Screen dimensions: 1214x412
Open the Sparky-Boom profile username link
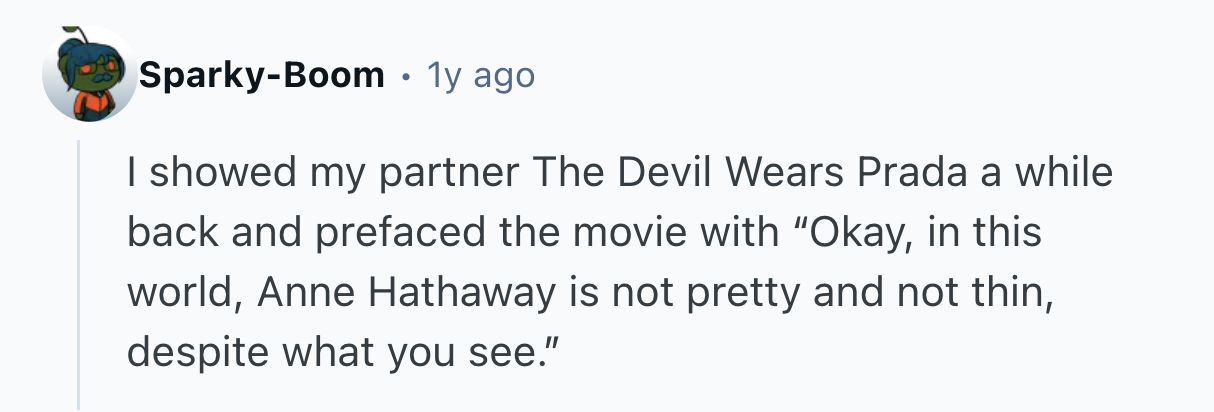(262, 75)
